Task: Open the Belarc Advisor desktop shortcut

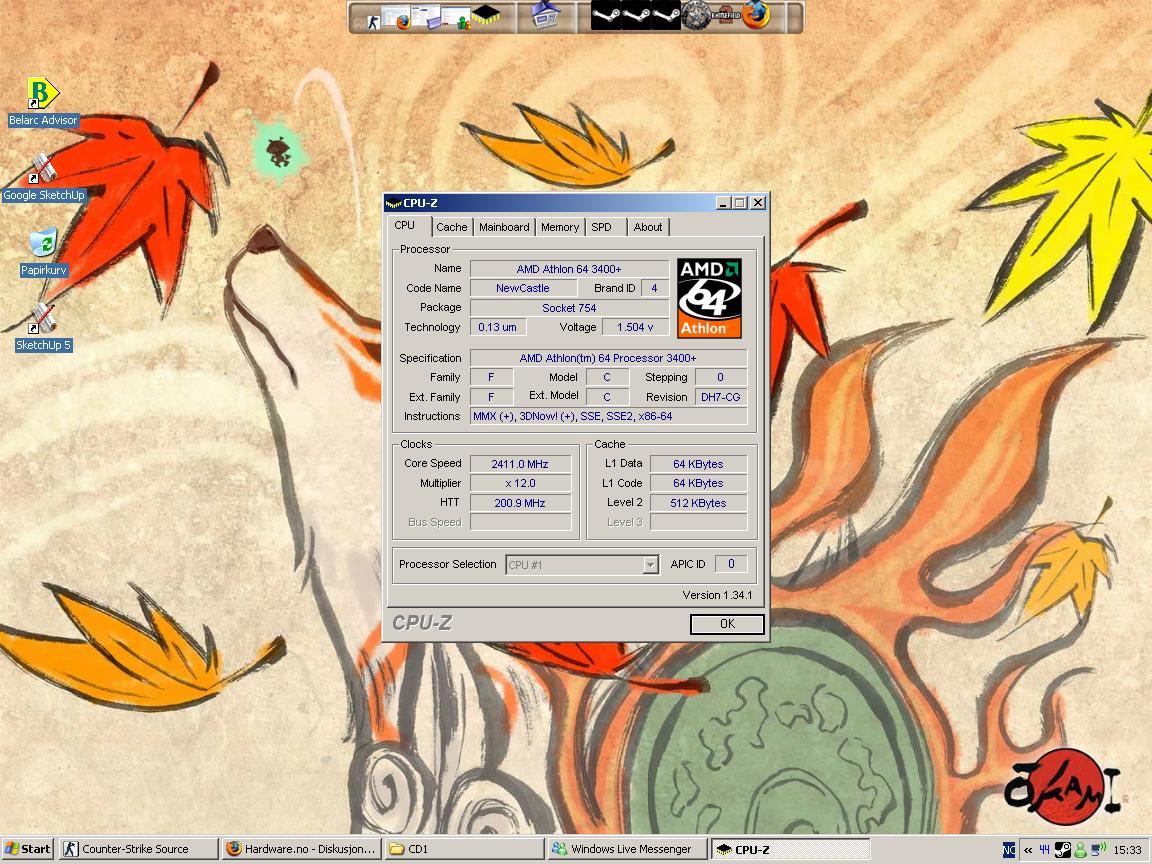Action: coord(43,101)
